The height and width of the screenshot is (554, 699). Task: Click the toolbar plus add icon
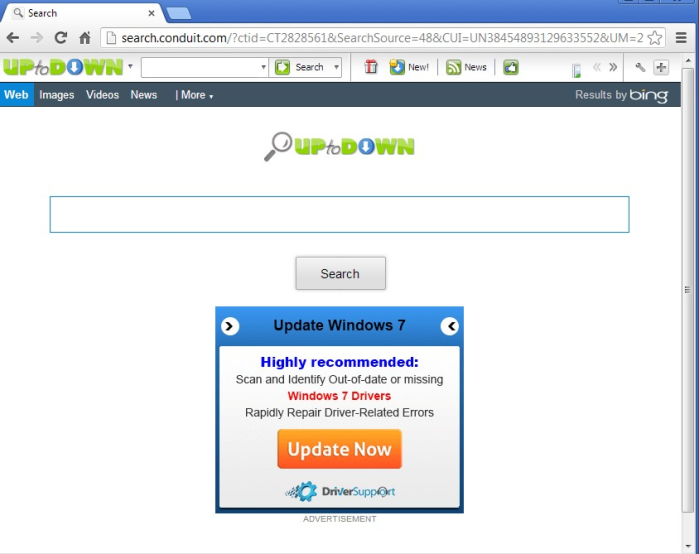(661, 67)
